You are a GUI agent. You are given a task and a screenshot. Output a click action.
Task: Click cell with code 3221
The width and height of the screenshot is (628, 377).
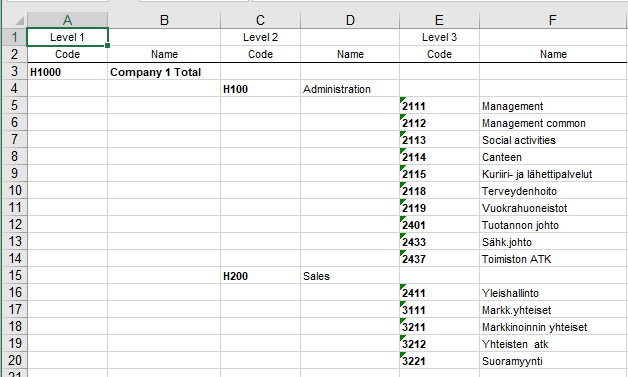439,361
